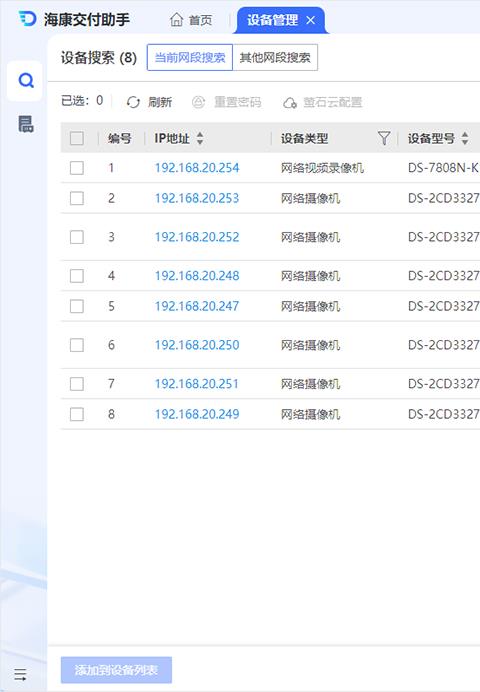480x692 pixels.
Task: Click the 重置密码 icon
Action: pyautogui.click(x=199, y=102)
